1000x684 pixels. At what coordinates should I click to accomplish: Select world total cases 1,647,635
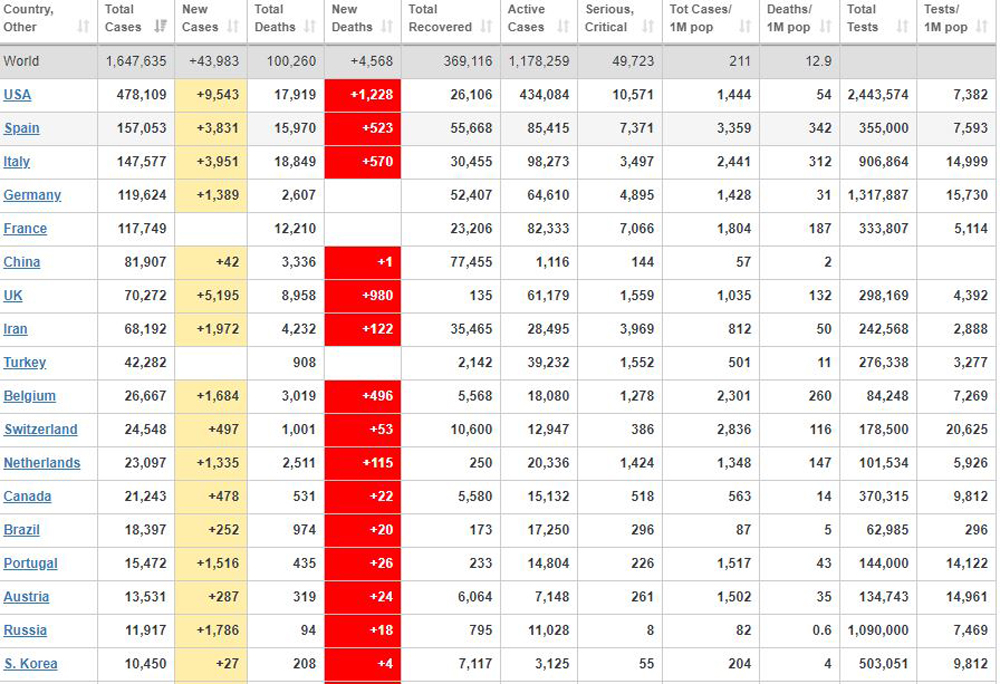(x=136, y=61)
